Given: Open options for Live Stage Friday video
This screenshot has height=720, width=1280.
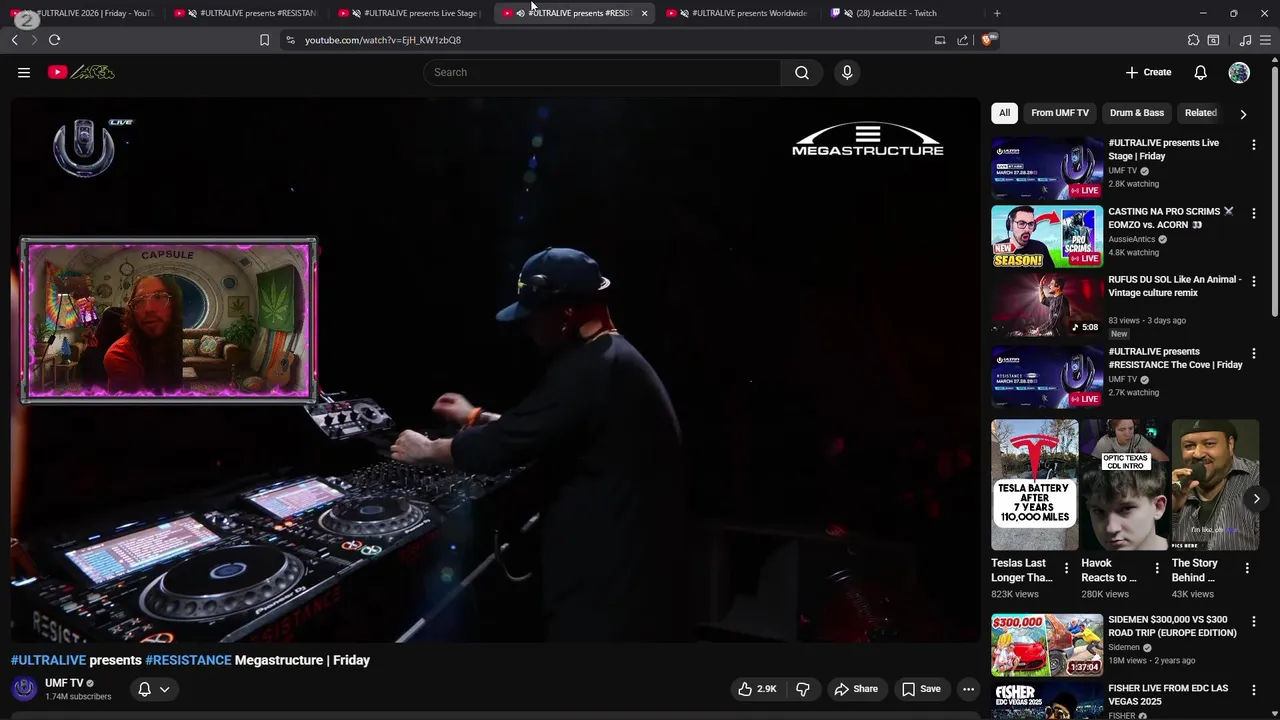Looking at the screenshot, I should 1253,145.
